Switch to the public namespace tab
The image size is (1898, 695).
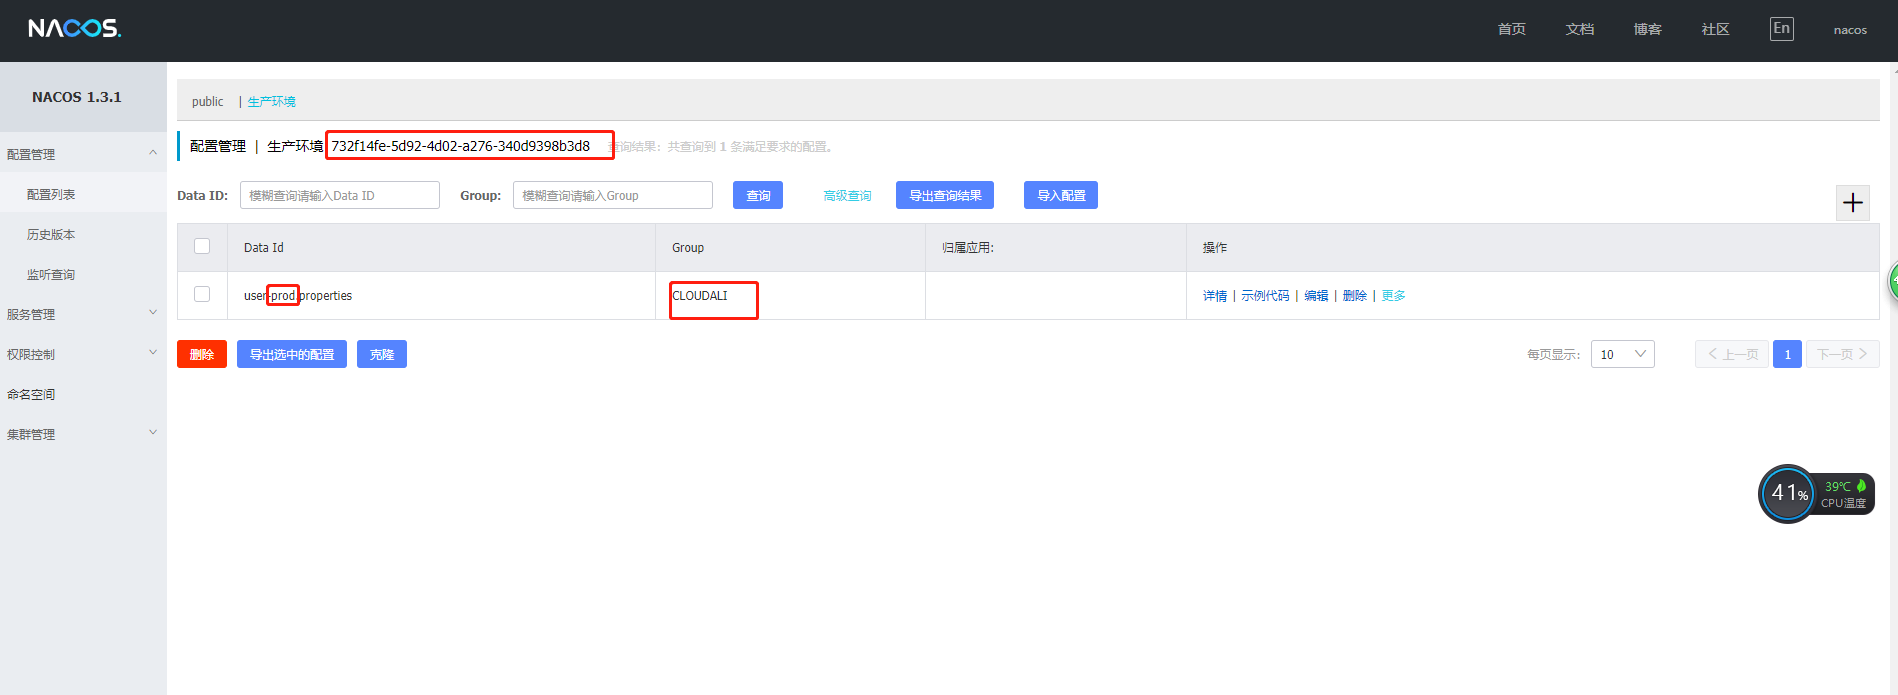208,101
